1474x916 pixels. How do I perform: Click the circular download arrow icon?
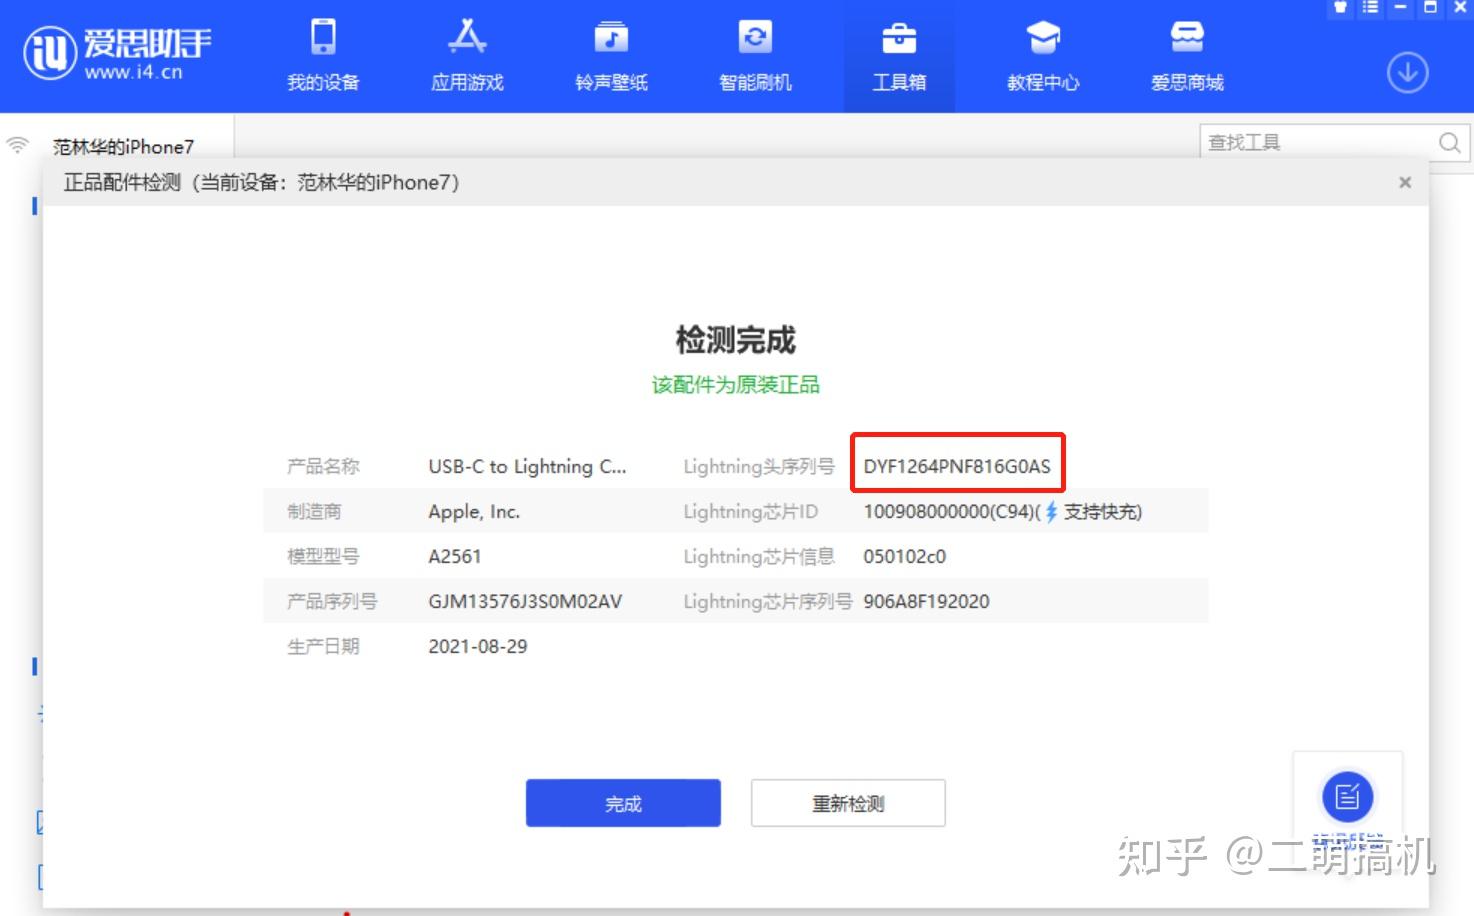[x=1407, y=72]
